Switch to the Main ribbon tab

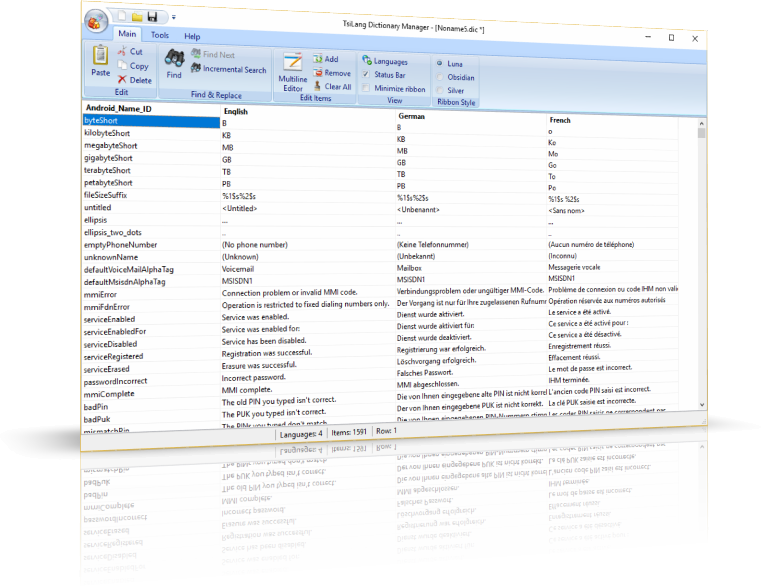[127, 33]
